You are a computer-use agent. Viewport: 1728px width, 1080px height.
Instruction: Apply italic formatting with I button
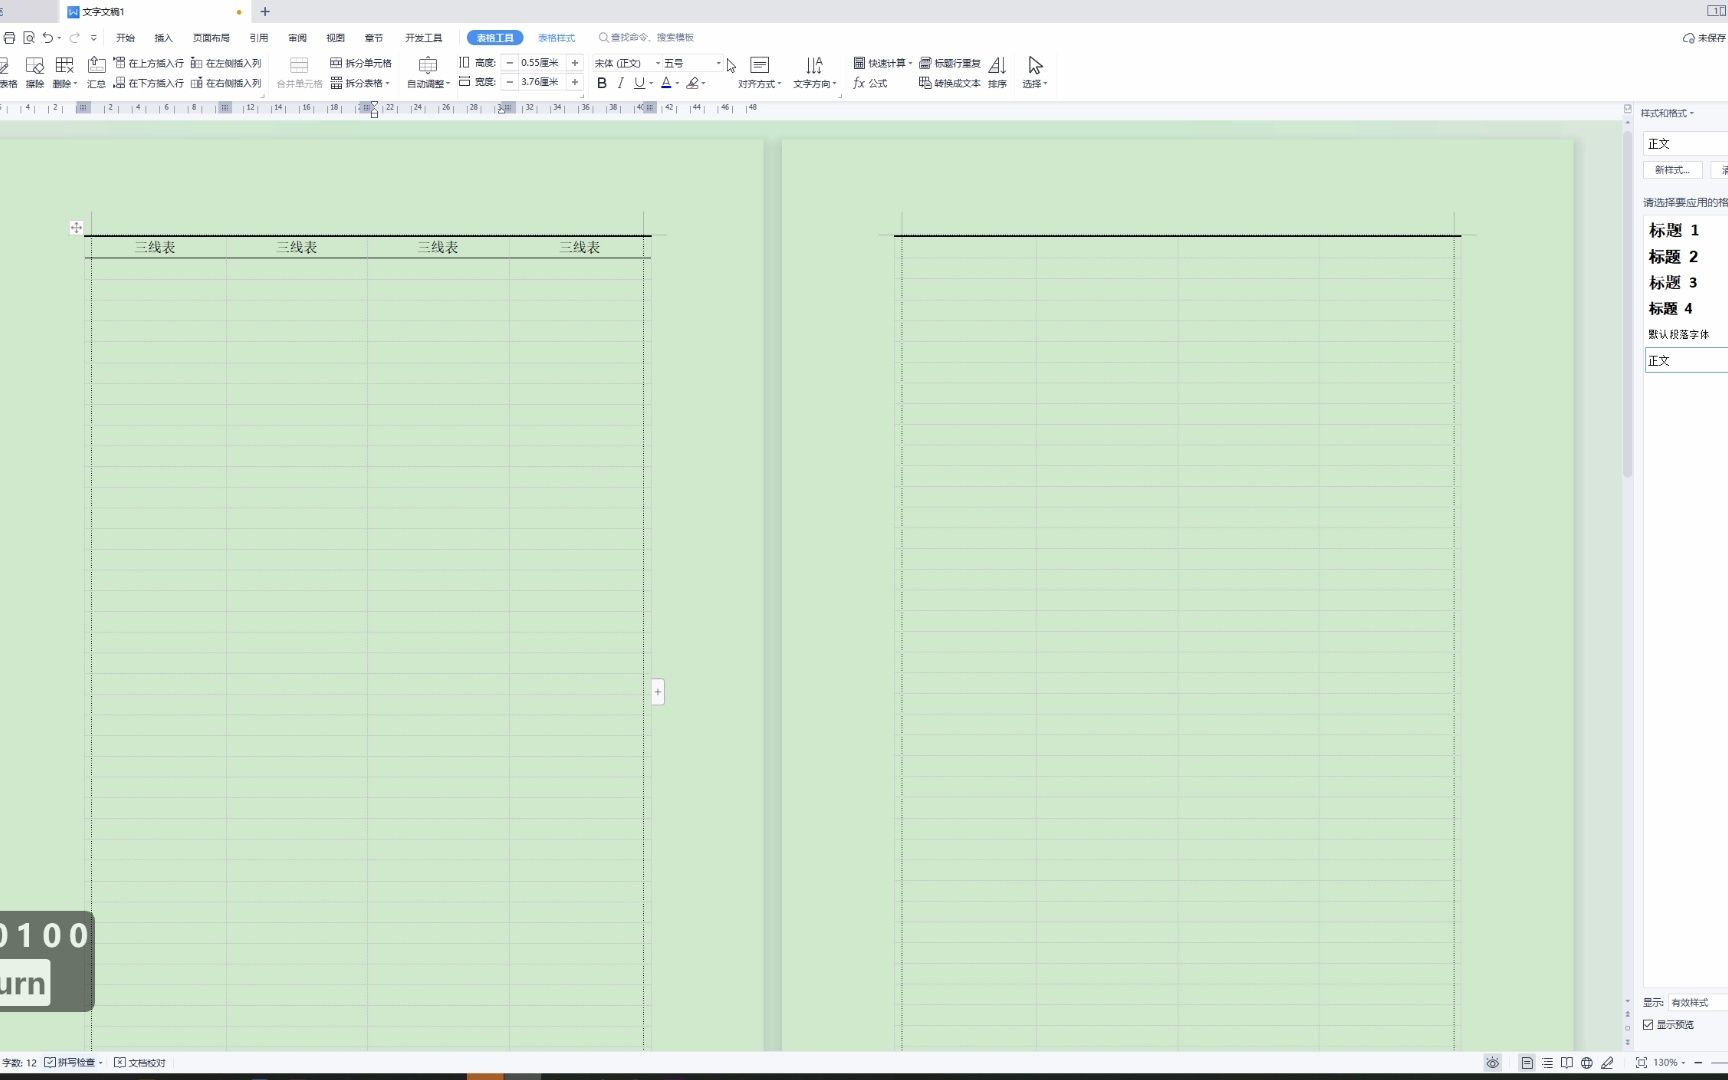[x=621, y=83]
